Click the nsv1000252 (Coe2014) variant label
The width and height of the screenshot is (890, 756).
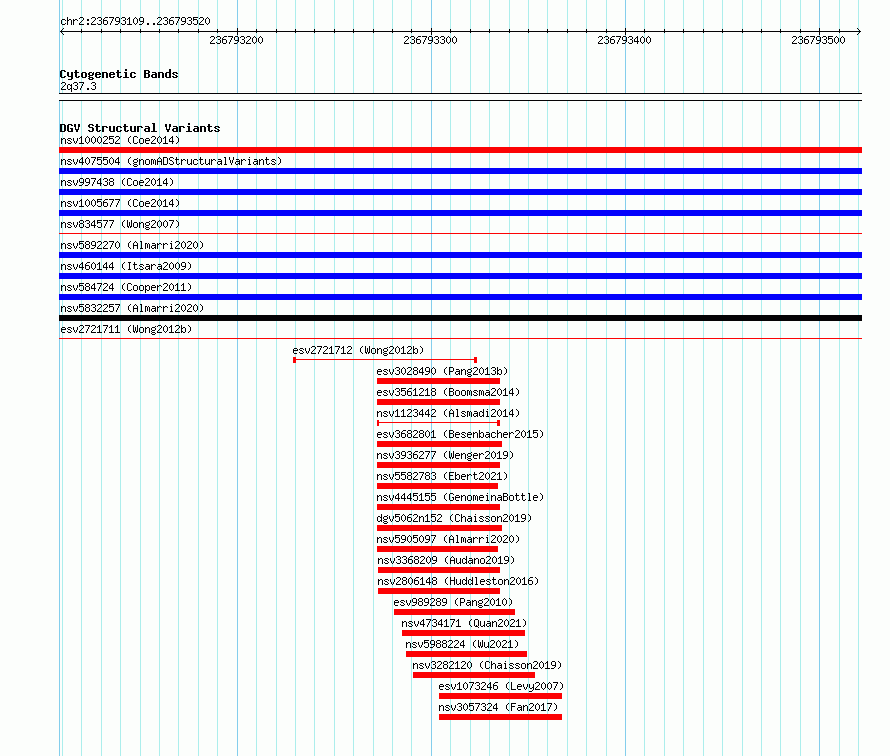click(120, 140)
